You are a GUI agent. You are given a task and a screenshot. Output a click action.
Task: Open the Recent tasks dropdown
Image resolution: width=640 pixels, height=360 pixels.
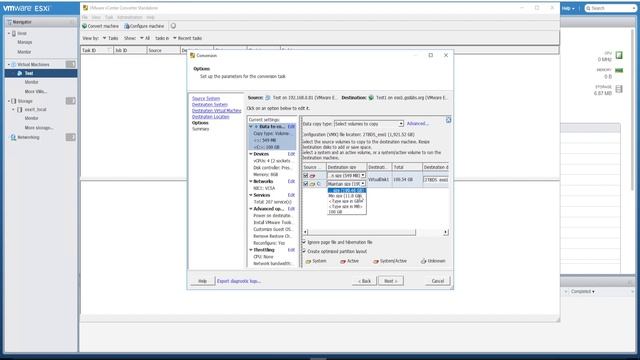click(187, 38)
